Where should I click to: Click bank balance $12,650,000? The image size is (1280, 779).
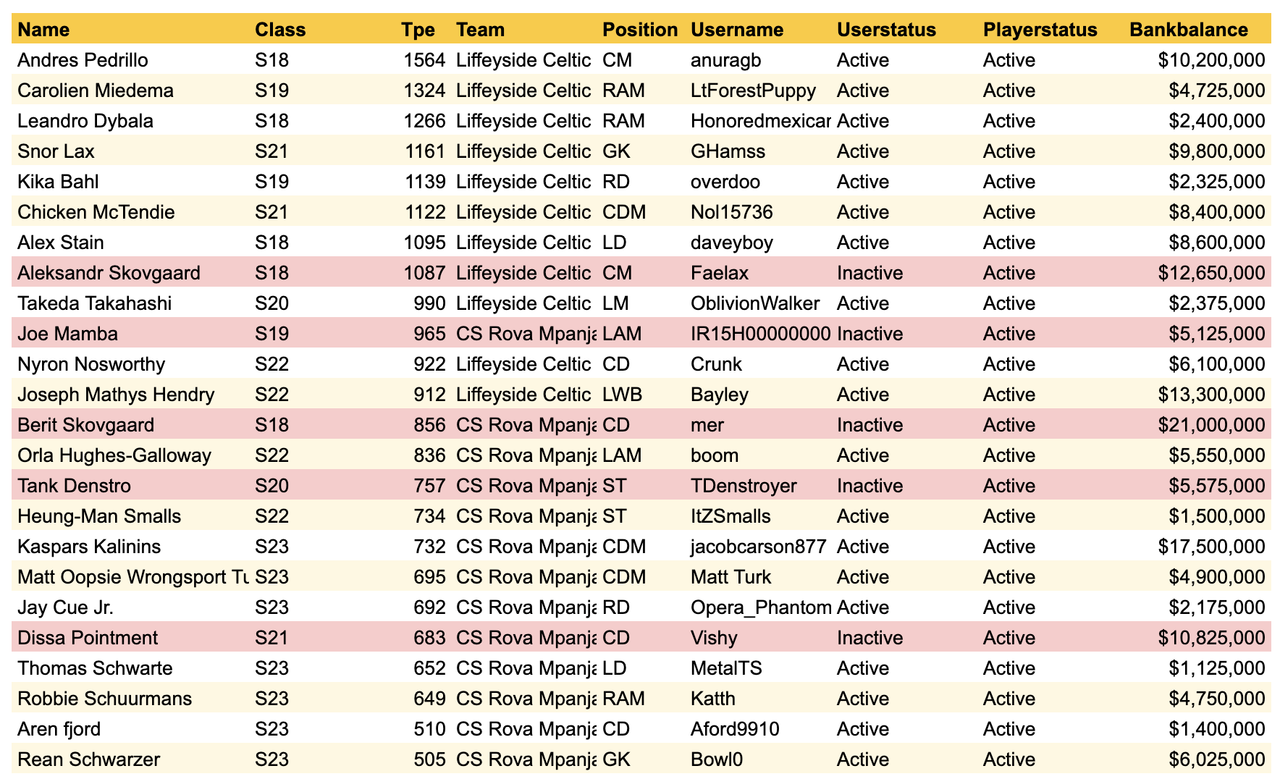click(1211, 273)
